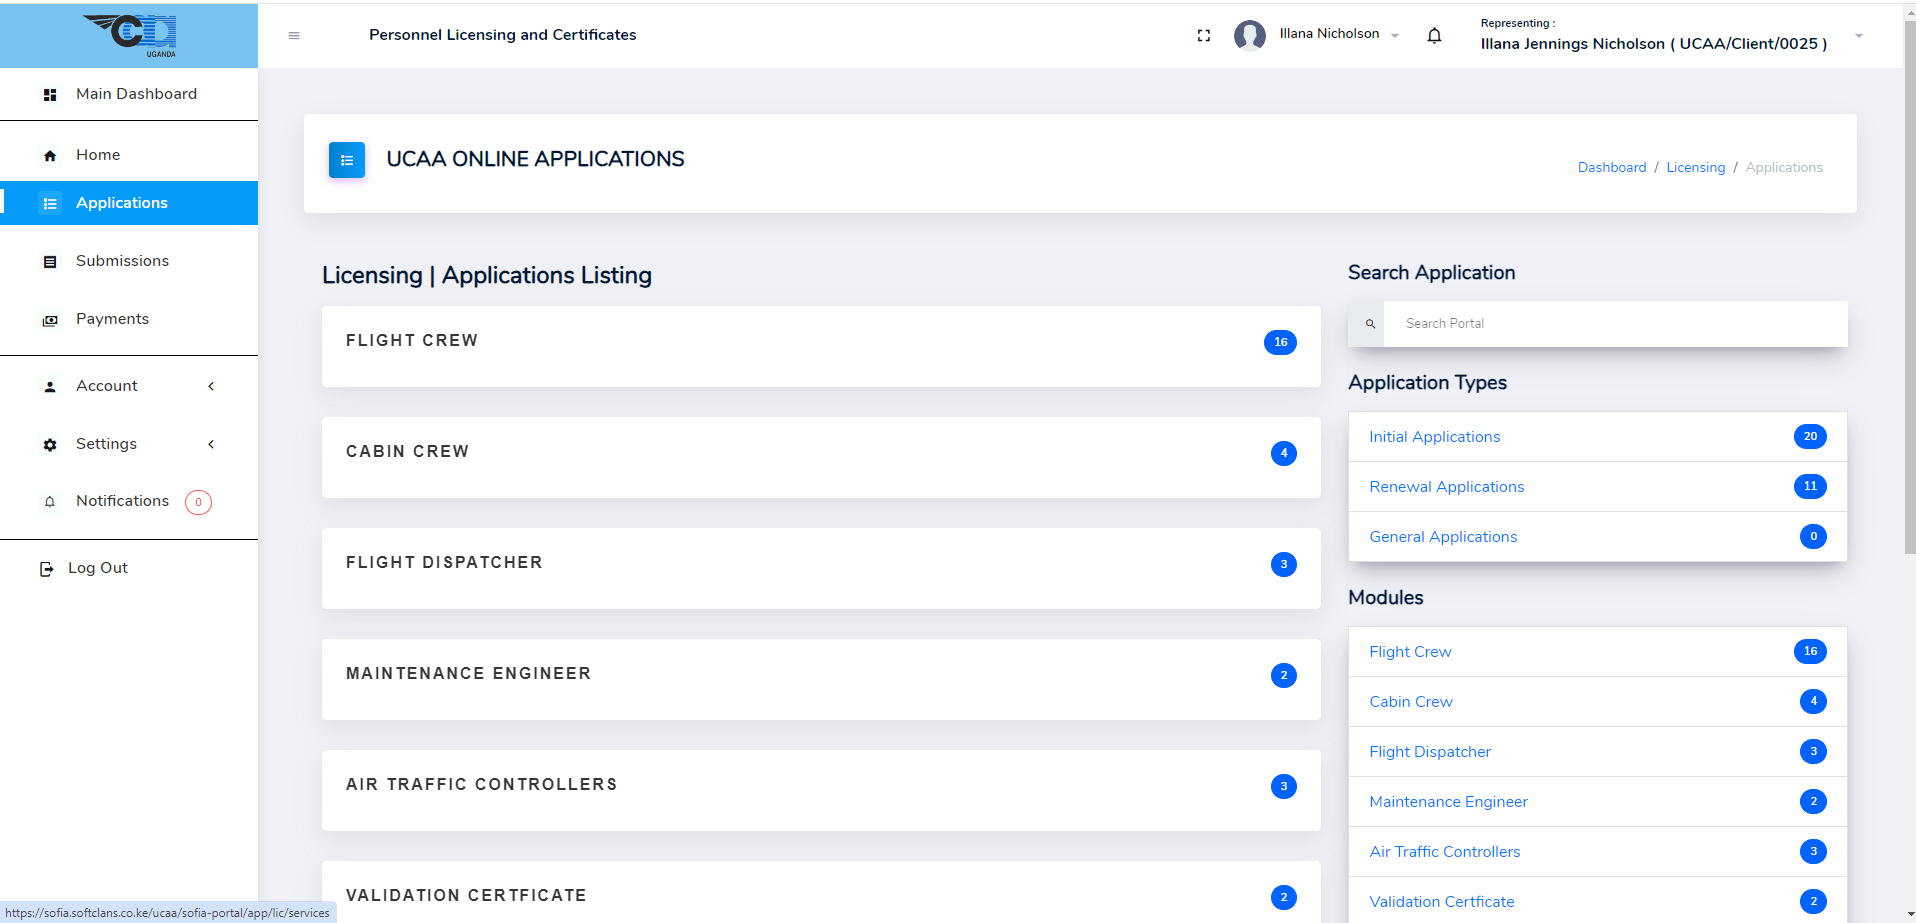Go to Submissions in the sidebar
This screenshot has width=1916, height=923.
pos(122,261)
